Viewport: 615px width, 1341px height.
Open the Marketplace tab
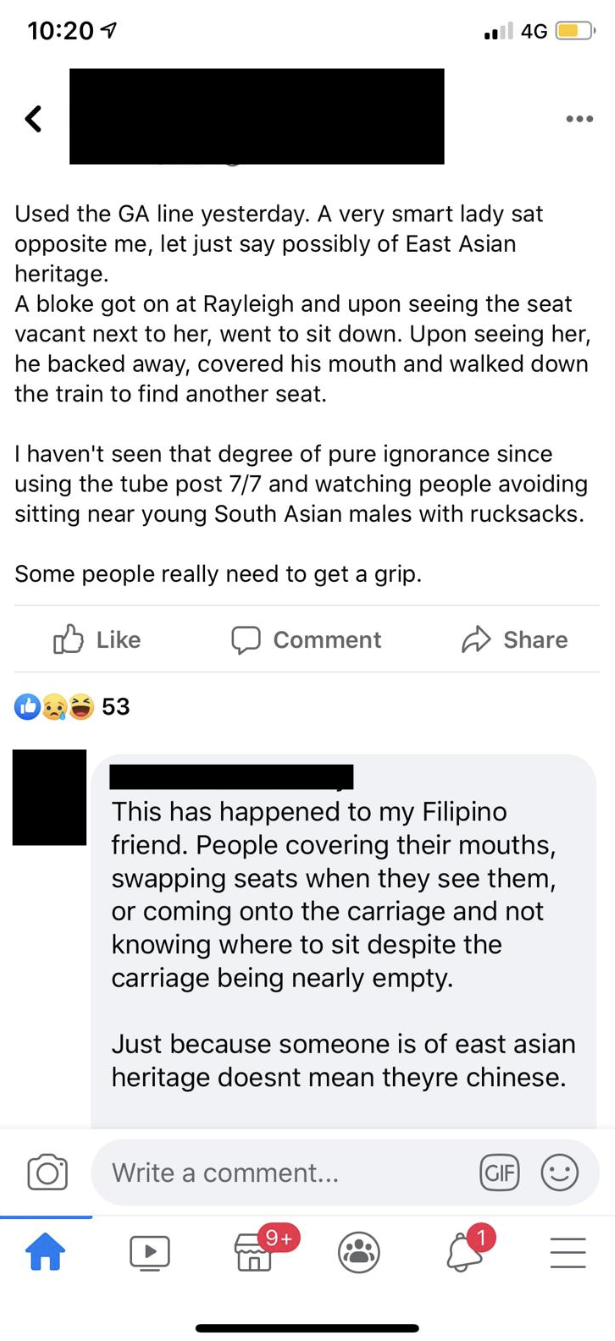coord(254,1251)
